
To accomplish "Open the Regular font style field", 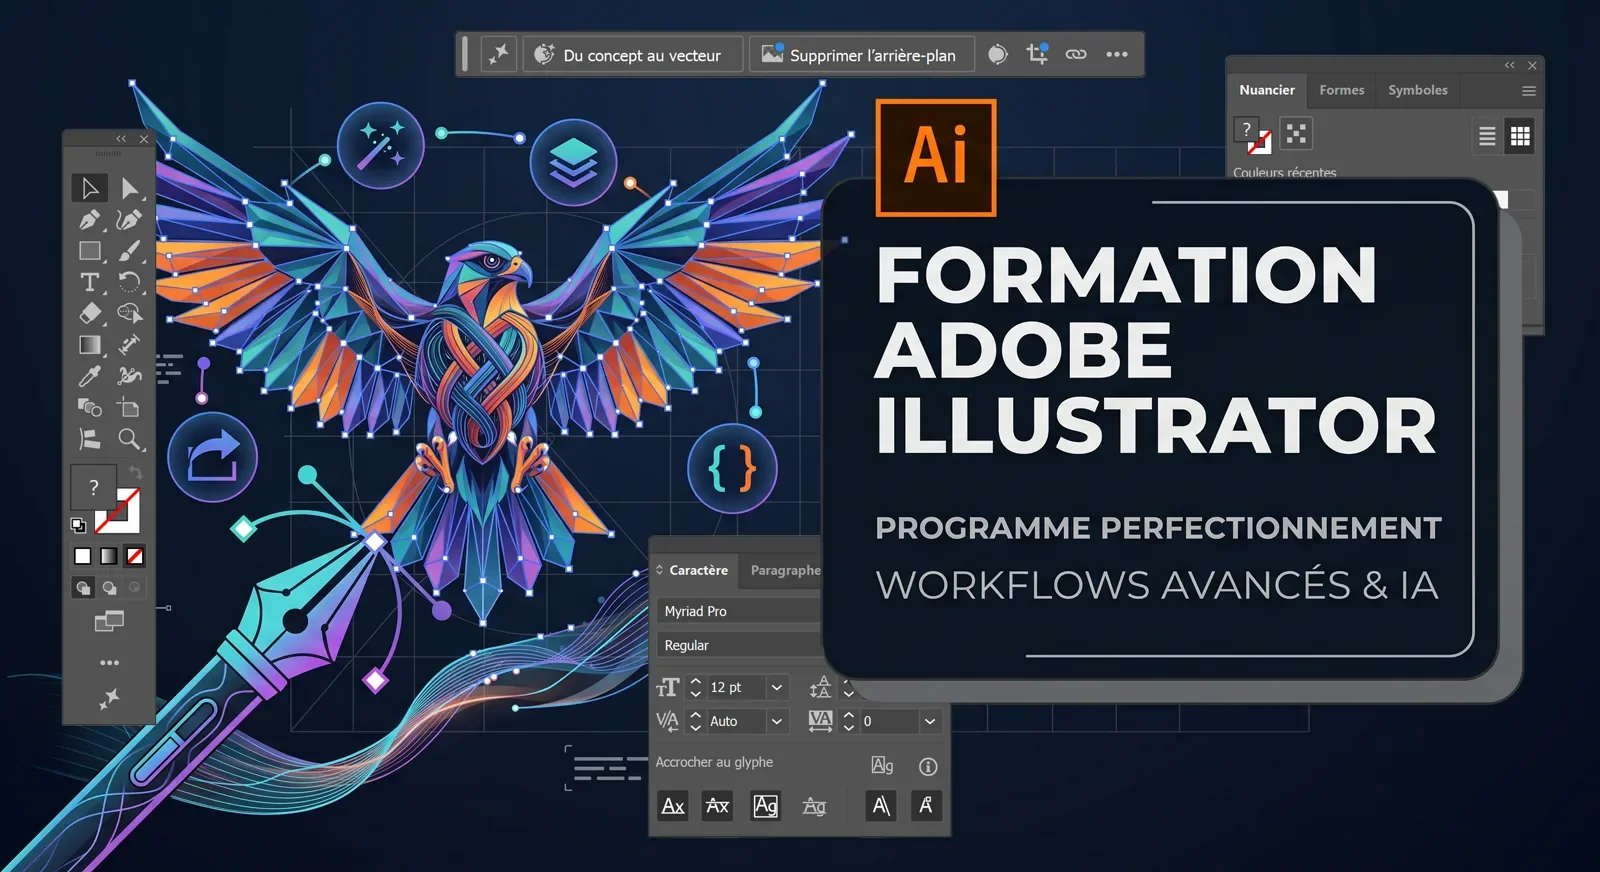I will tap(740, 645).
